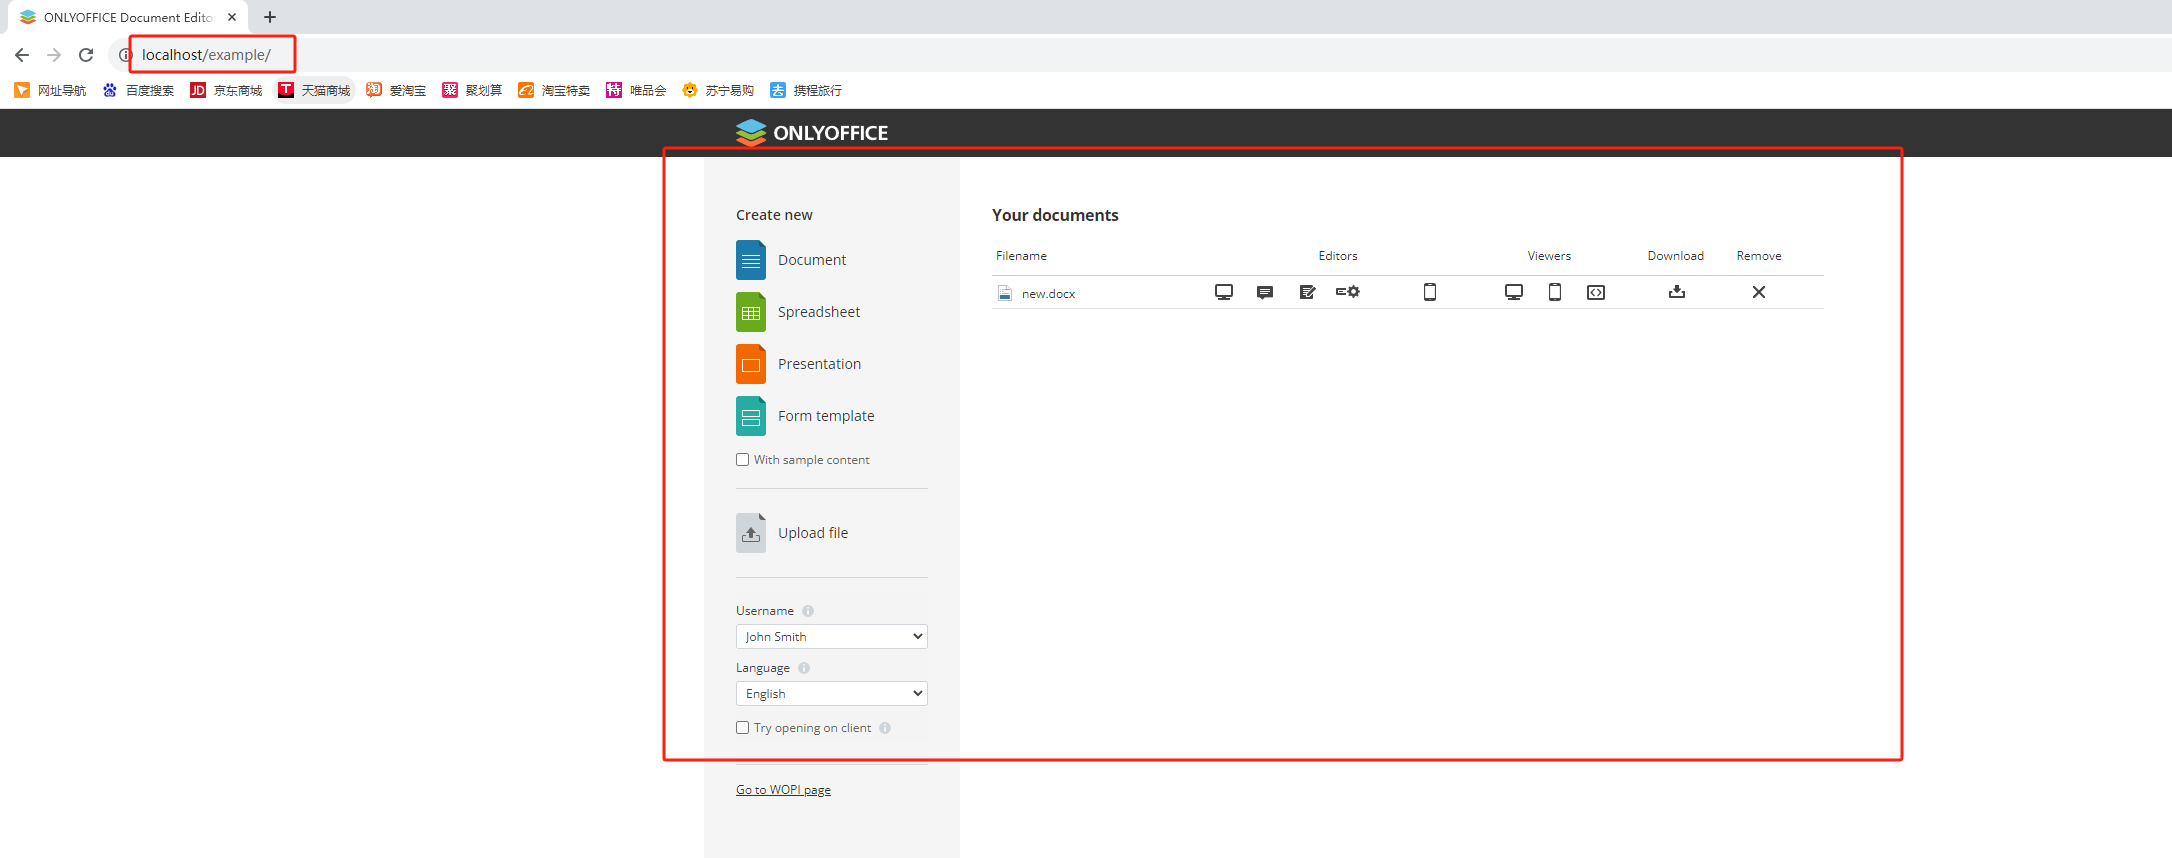The width and height of the screenshot is (2172, 858).
Task: Open the Language dropdown showing English
Action: (832, 694)
